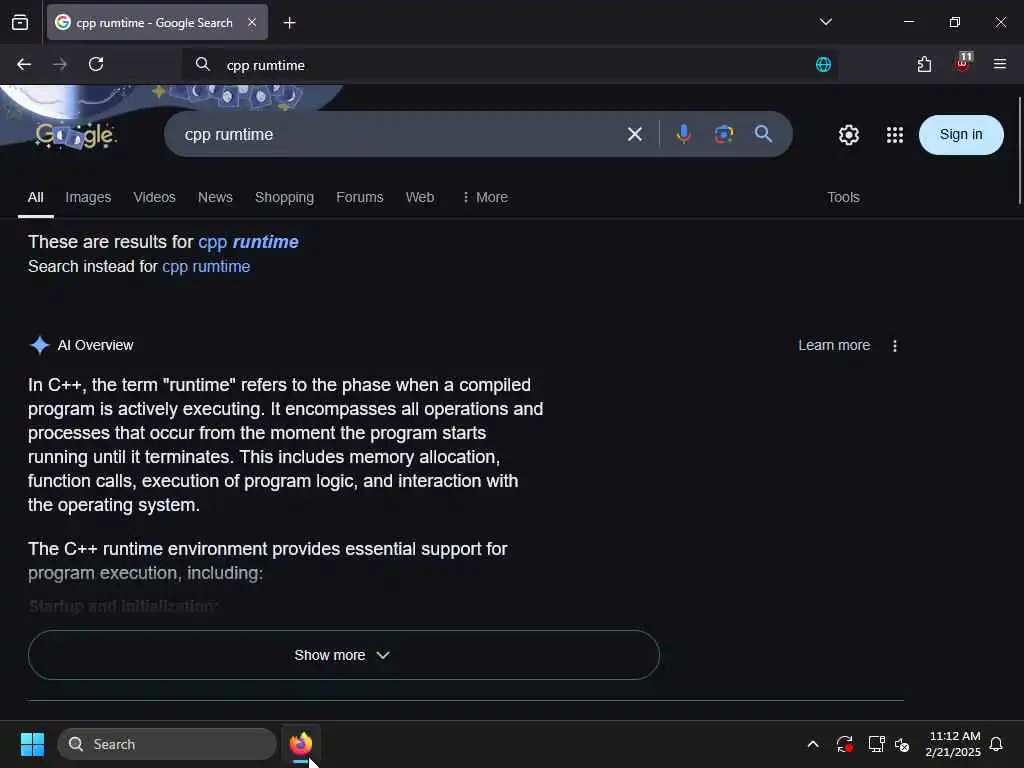Open AI Overview three-dot options menu
Screen dimensions: 1024x768
pos(895,345)
